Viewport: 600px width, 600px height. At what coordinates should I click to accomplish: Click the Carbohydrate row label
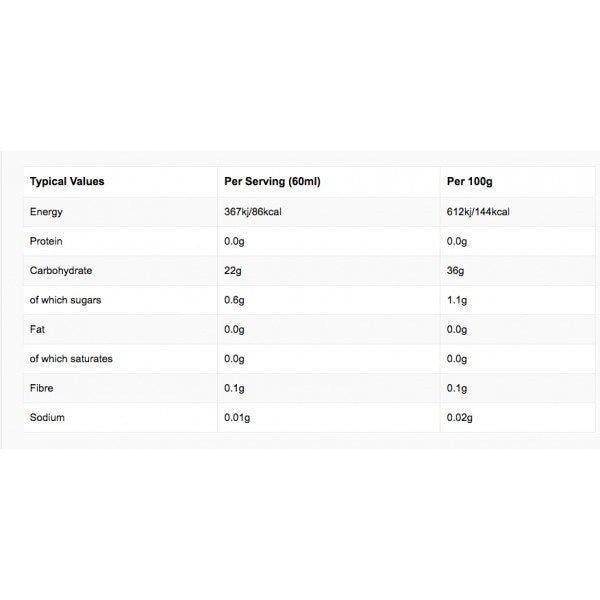point(62,270)
